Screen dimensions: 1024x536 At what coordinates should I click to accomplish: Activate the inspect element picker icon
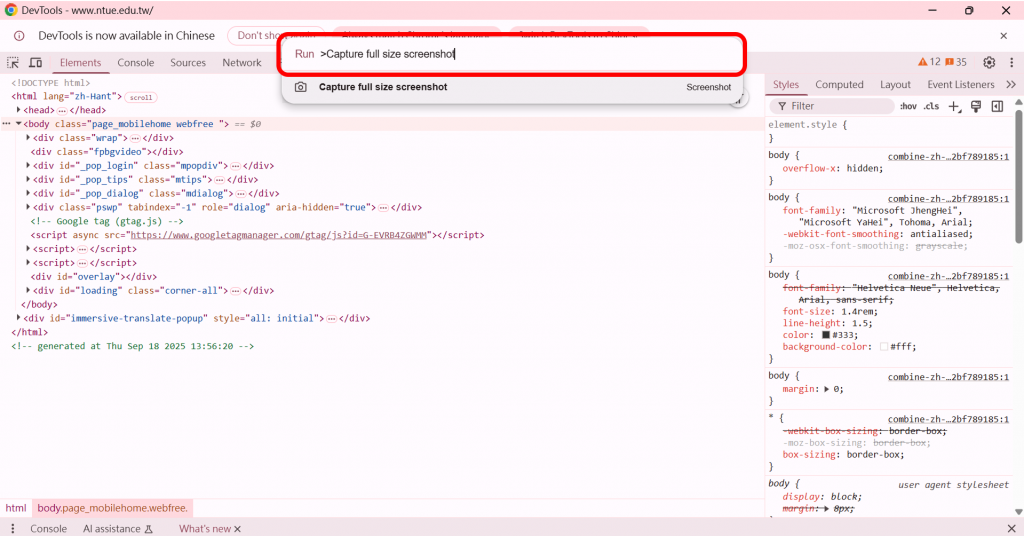pos(13,63)
